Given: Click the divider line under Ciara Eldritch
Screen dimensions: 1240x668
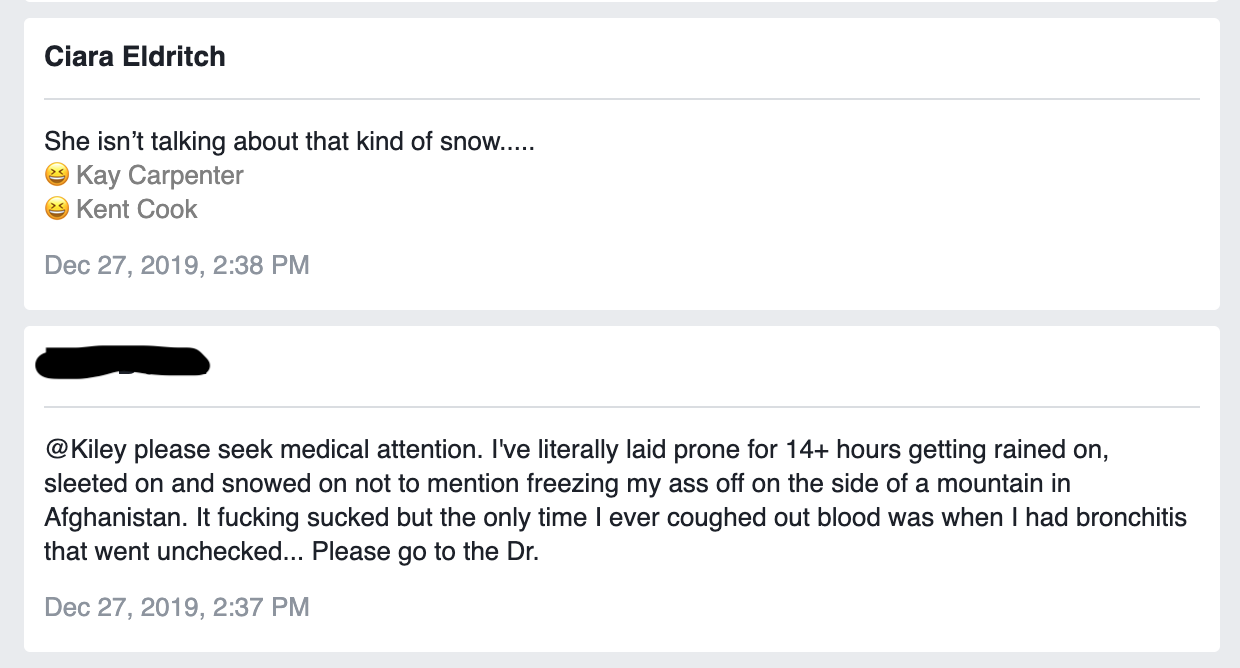Looking at the screenshot, I should pos(621,99).
